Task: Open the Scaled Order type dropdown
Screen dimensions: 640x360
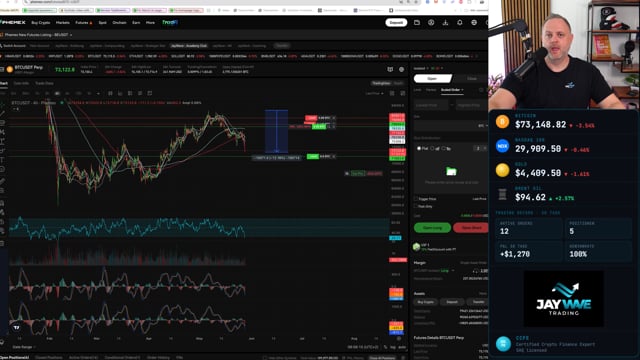Action: pos(452,90)
